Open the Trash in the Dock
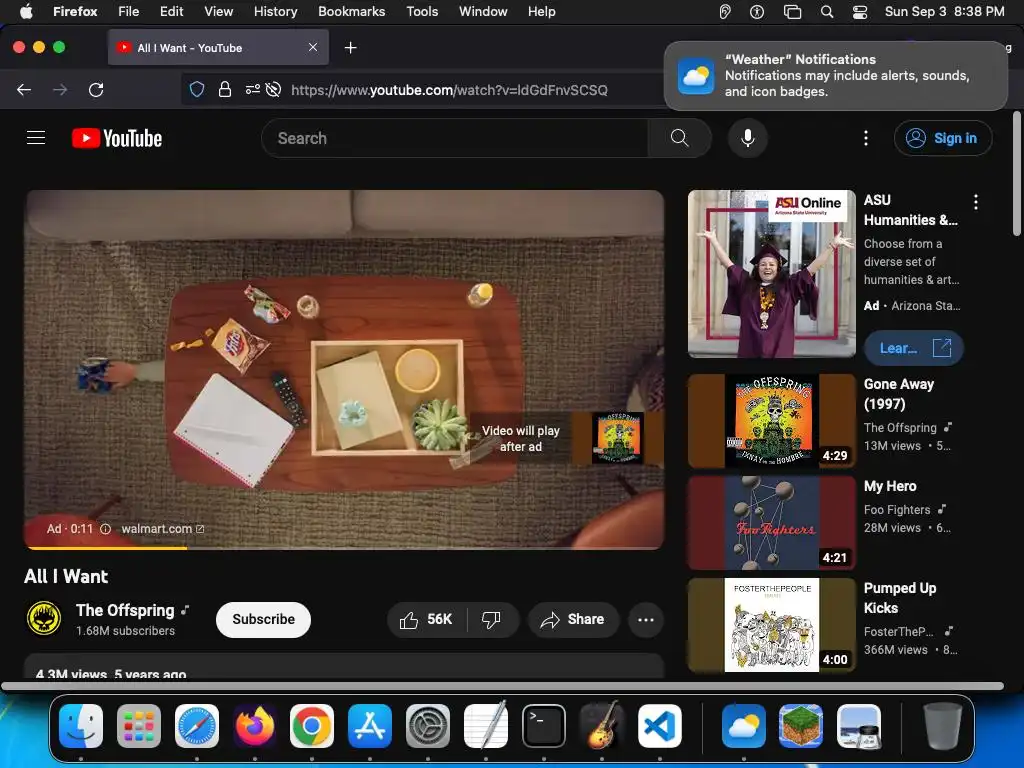 pyautogui.click(x=942, y=726)
